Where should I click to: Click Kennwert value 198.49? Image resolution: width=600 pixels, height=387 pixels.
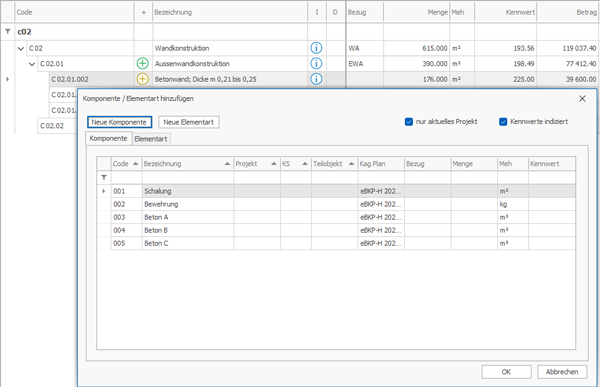524,64
